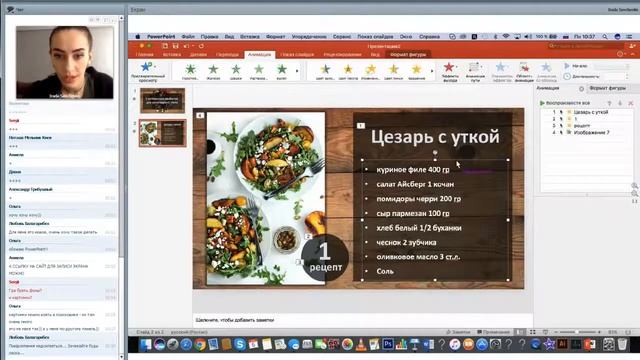Open the Файл menu
Image resolution: width=640 pixels, height=360 pixels.
[188, 37]
